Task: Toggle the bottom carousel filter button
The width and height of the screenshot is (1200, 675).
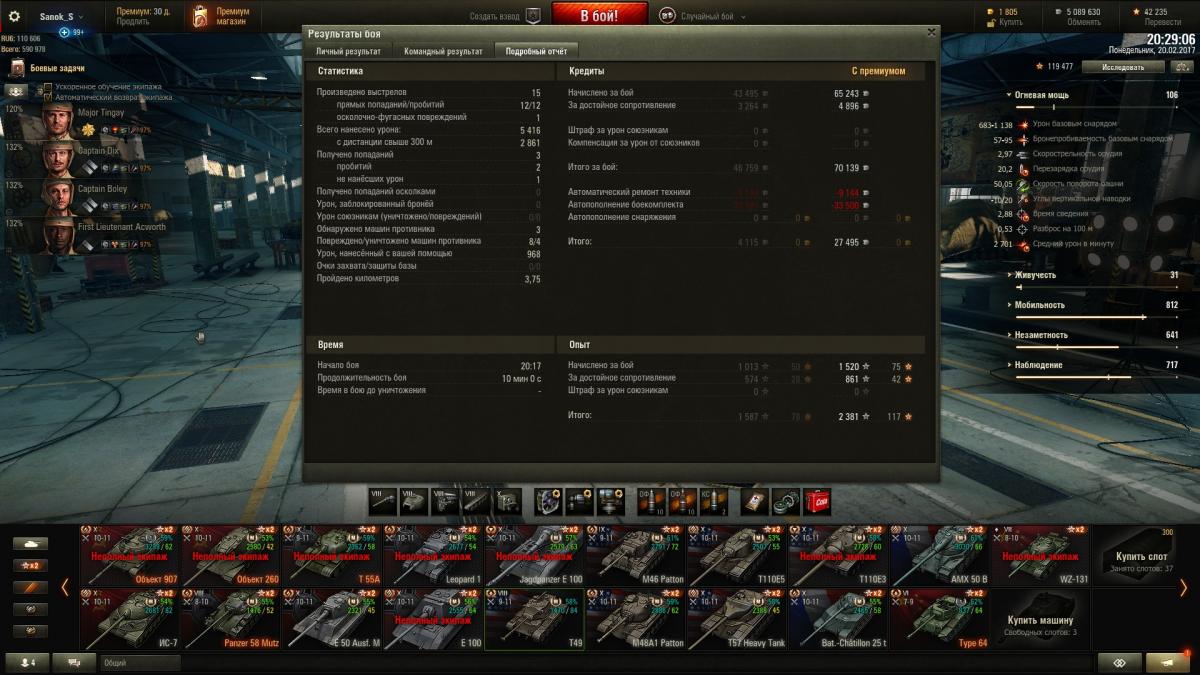Action: [30, 631]
